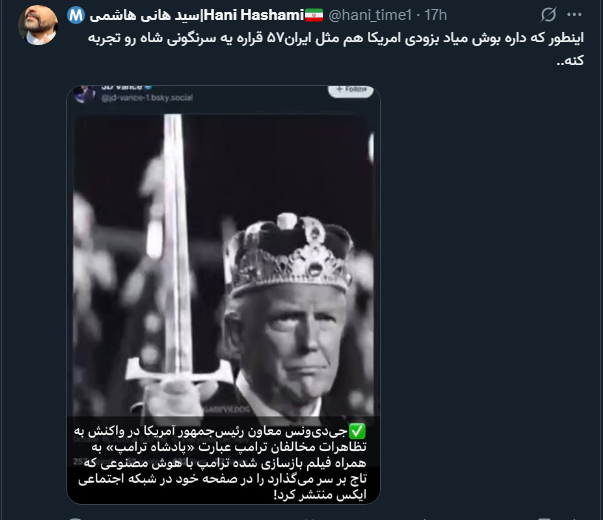Image resolution: width=603 pixels, height=520 pixels.
Task: Click the jeweled crown in the image
Action: [x=289, y=253]
